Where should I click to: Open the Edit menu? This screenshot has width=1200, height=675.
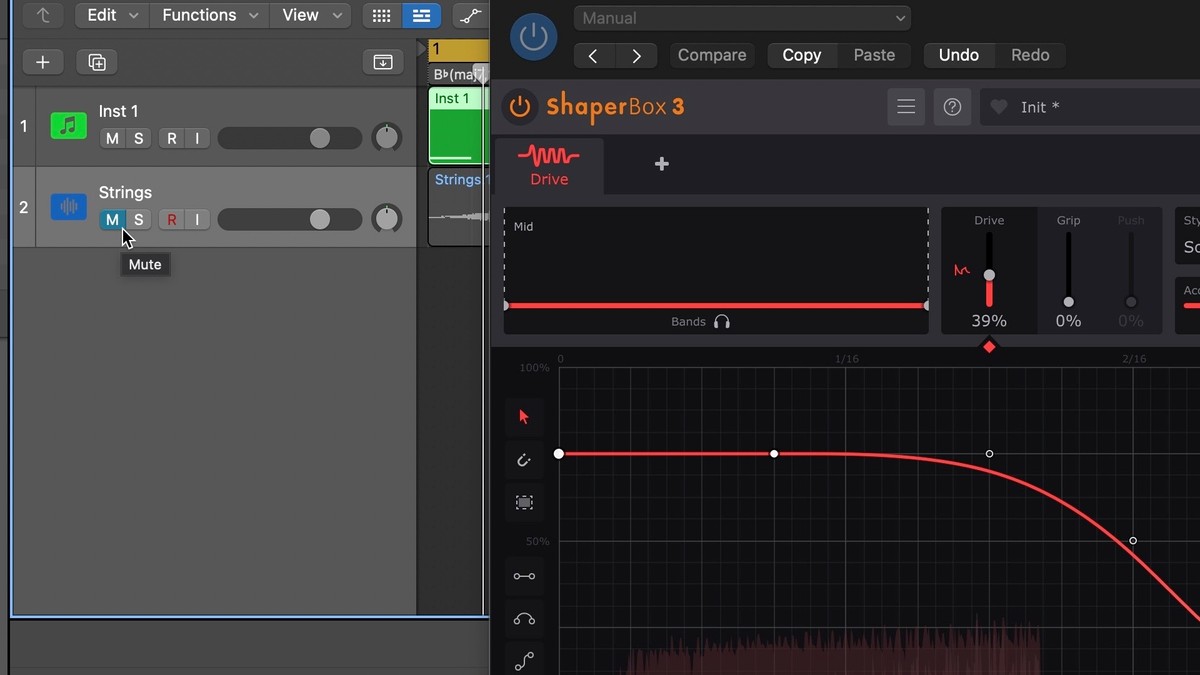click(111, 15)
